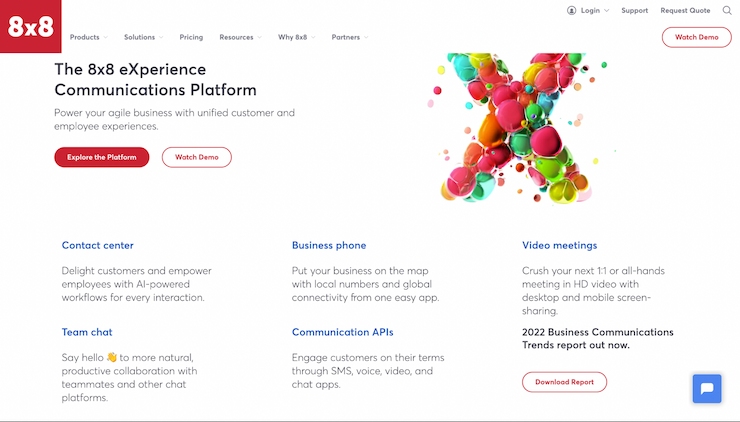Viewport: 740px width, 422px height.
Task: Open the Communication APIs link
Action: (342, 332)
